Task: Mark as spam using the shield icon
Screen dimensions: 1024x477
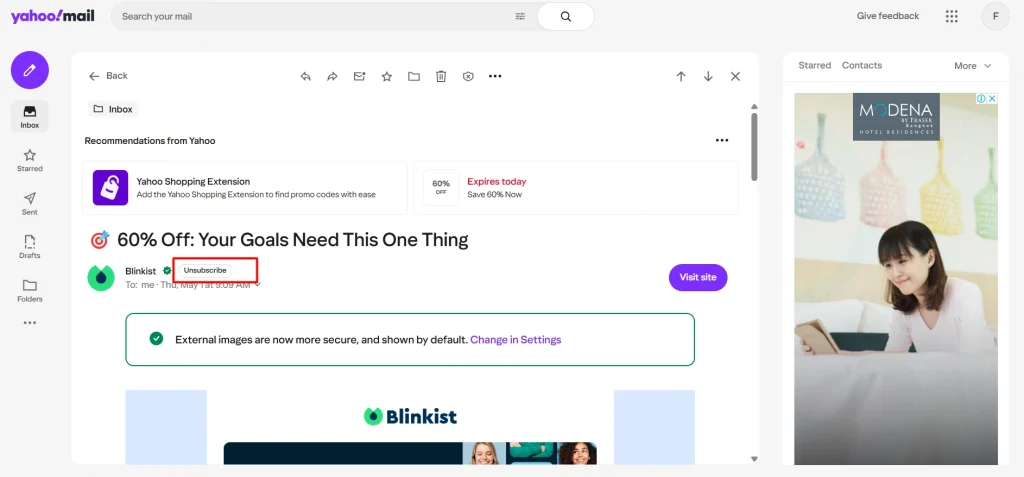Action: coord(467,76)
